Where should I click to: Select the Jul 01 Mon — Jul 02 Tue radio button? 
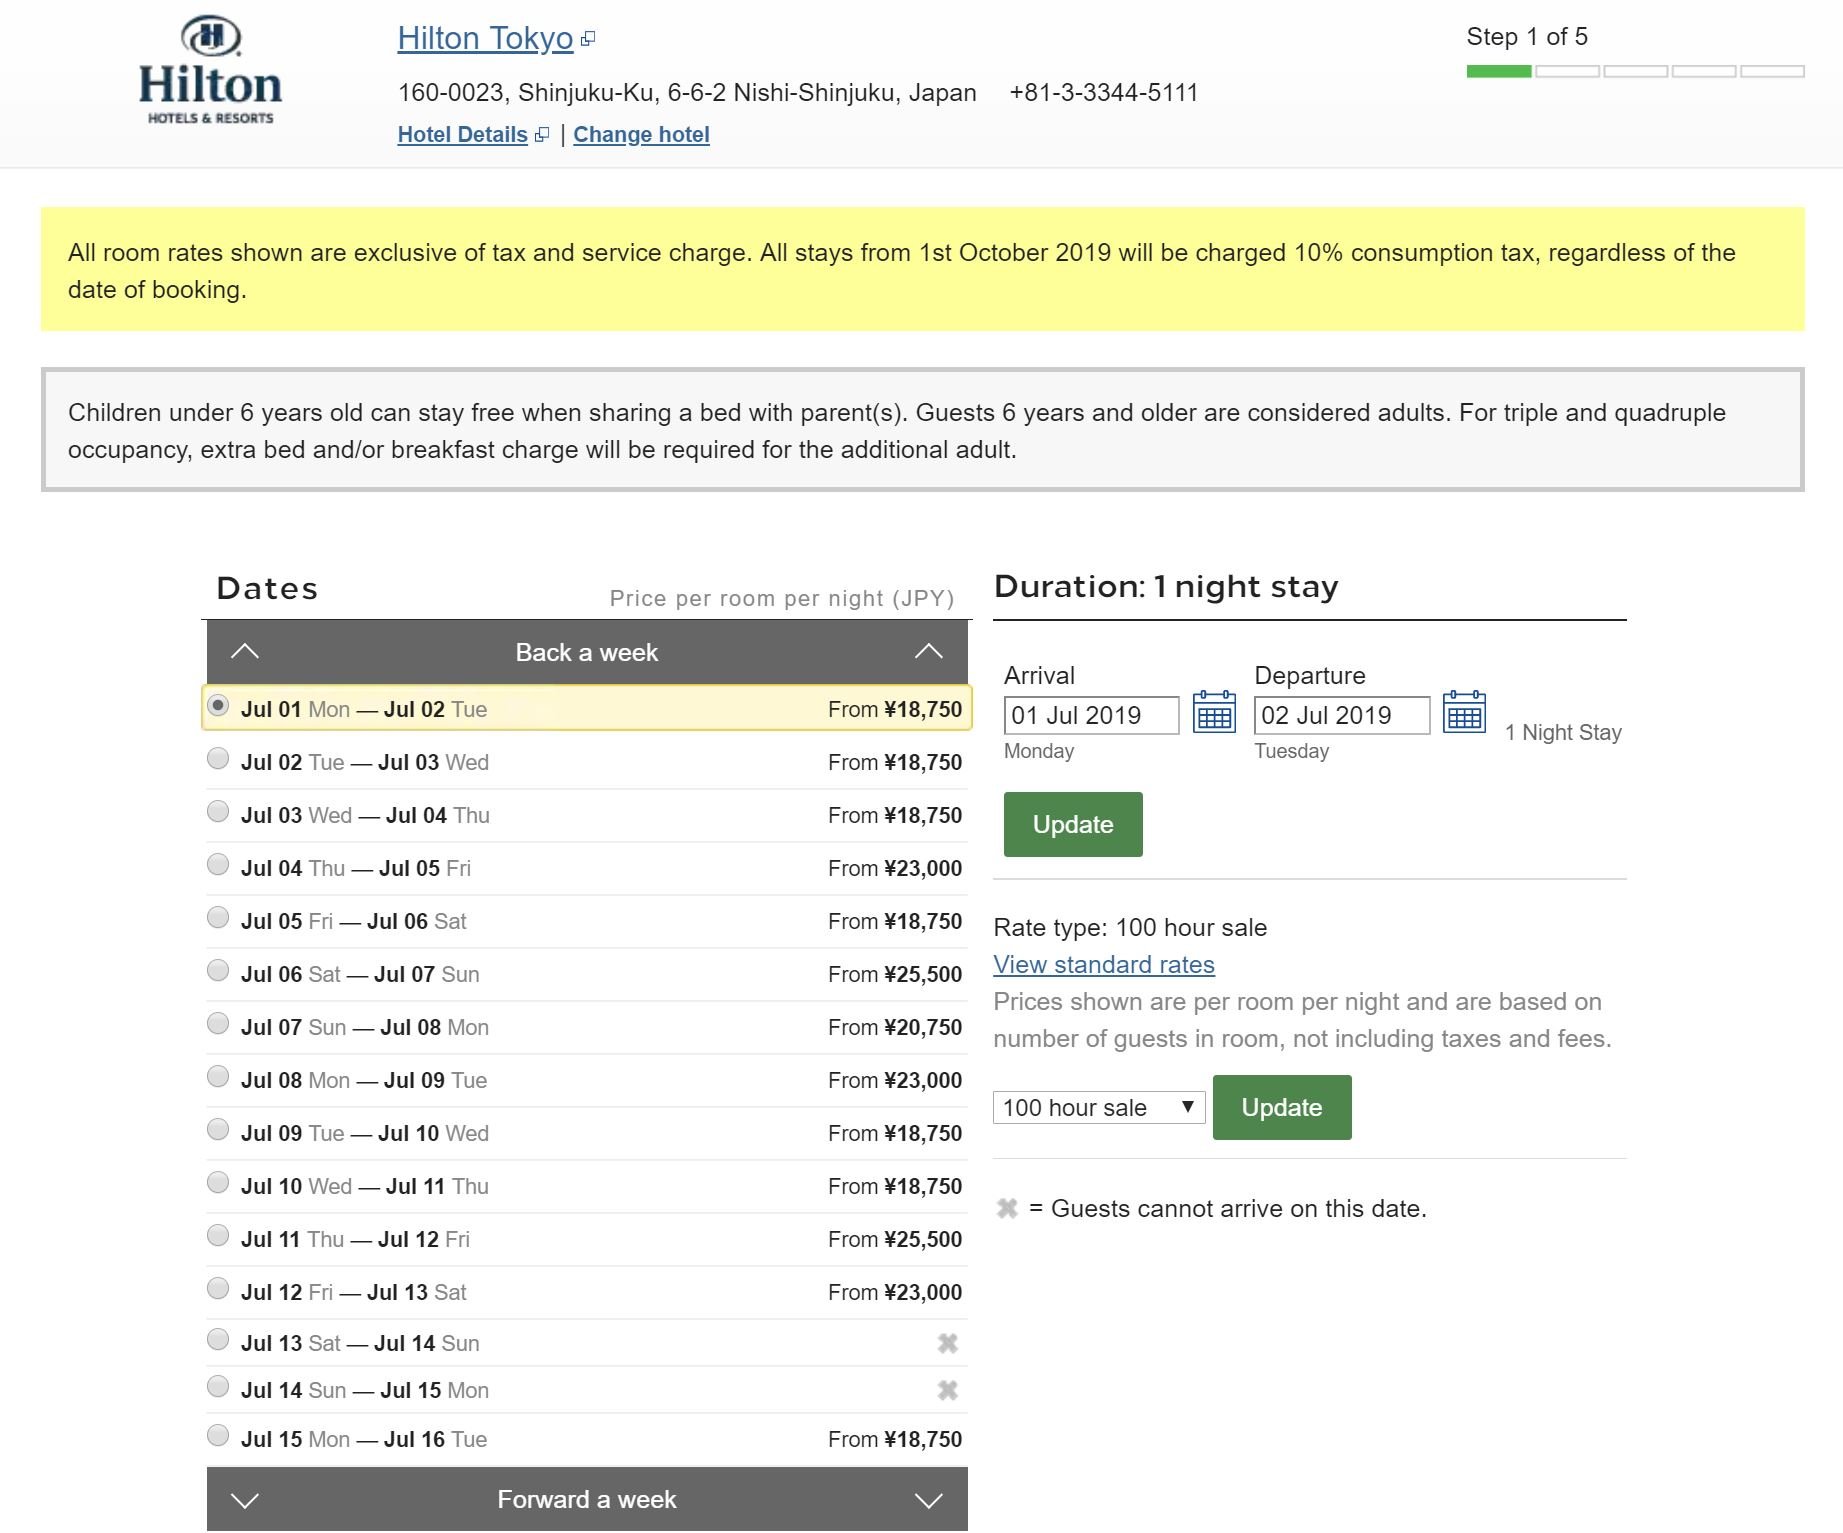pos(218,705)
